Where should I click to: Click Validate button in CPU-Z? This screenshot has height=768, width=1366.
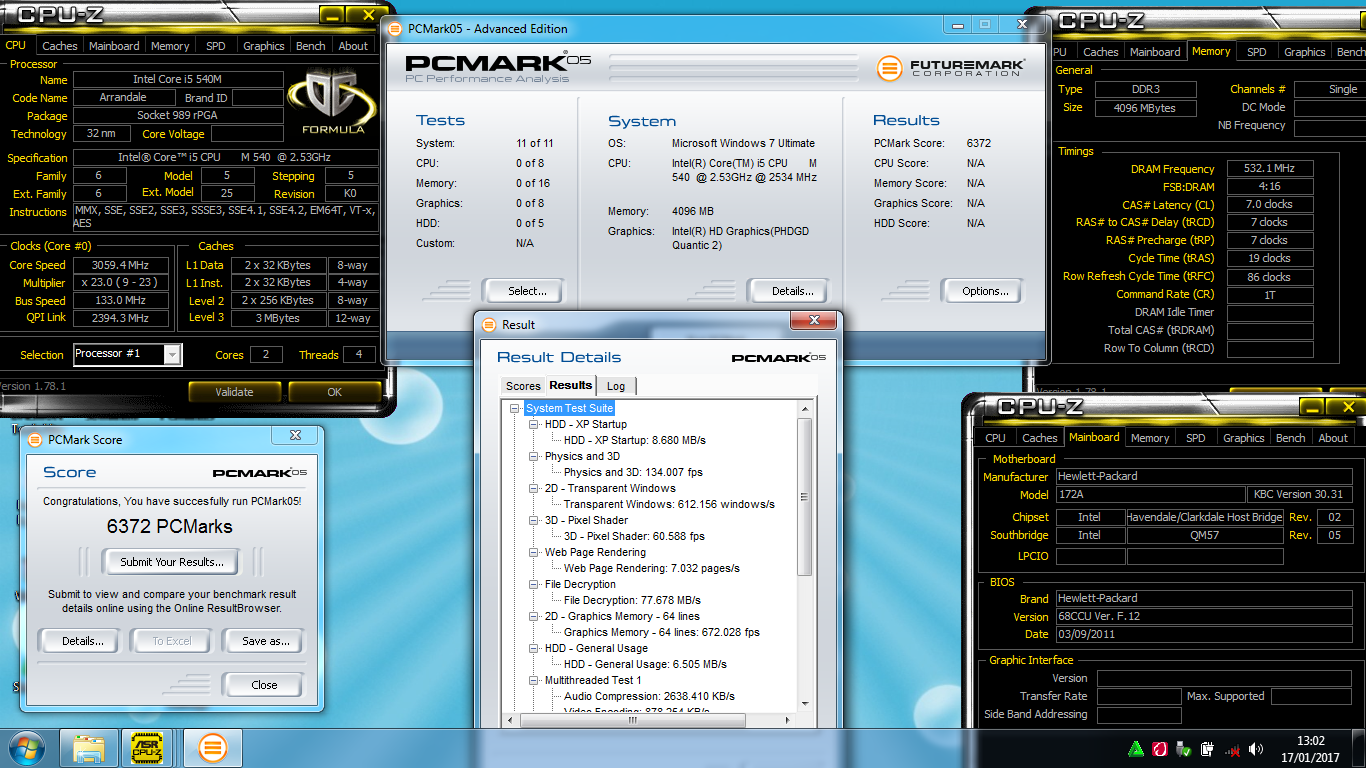click(x=234, y=392)
